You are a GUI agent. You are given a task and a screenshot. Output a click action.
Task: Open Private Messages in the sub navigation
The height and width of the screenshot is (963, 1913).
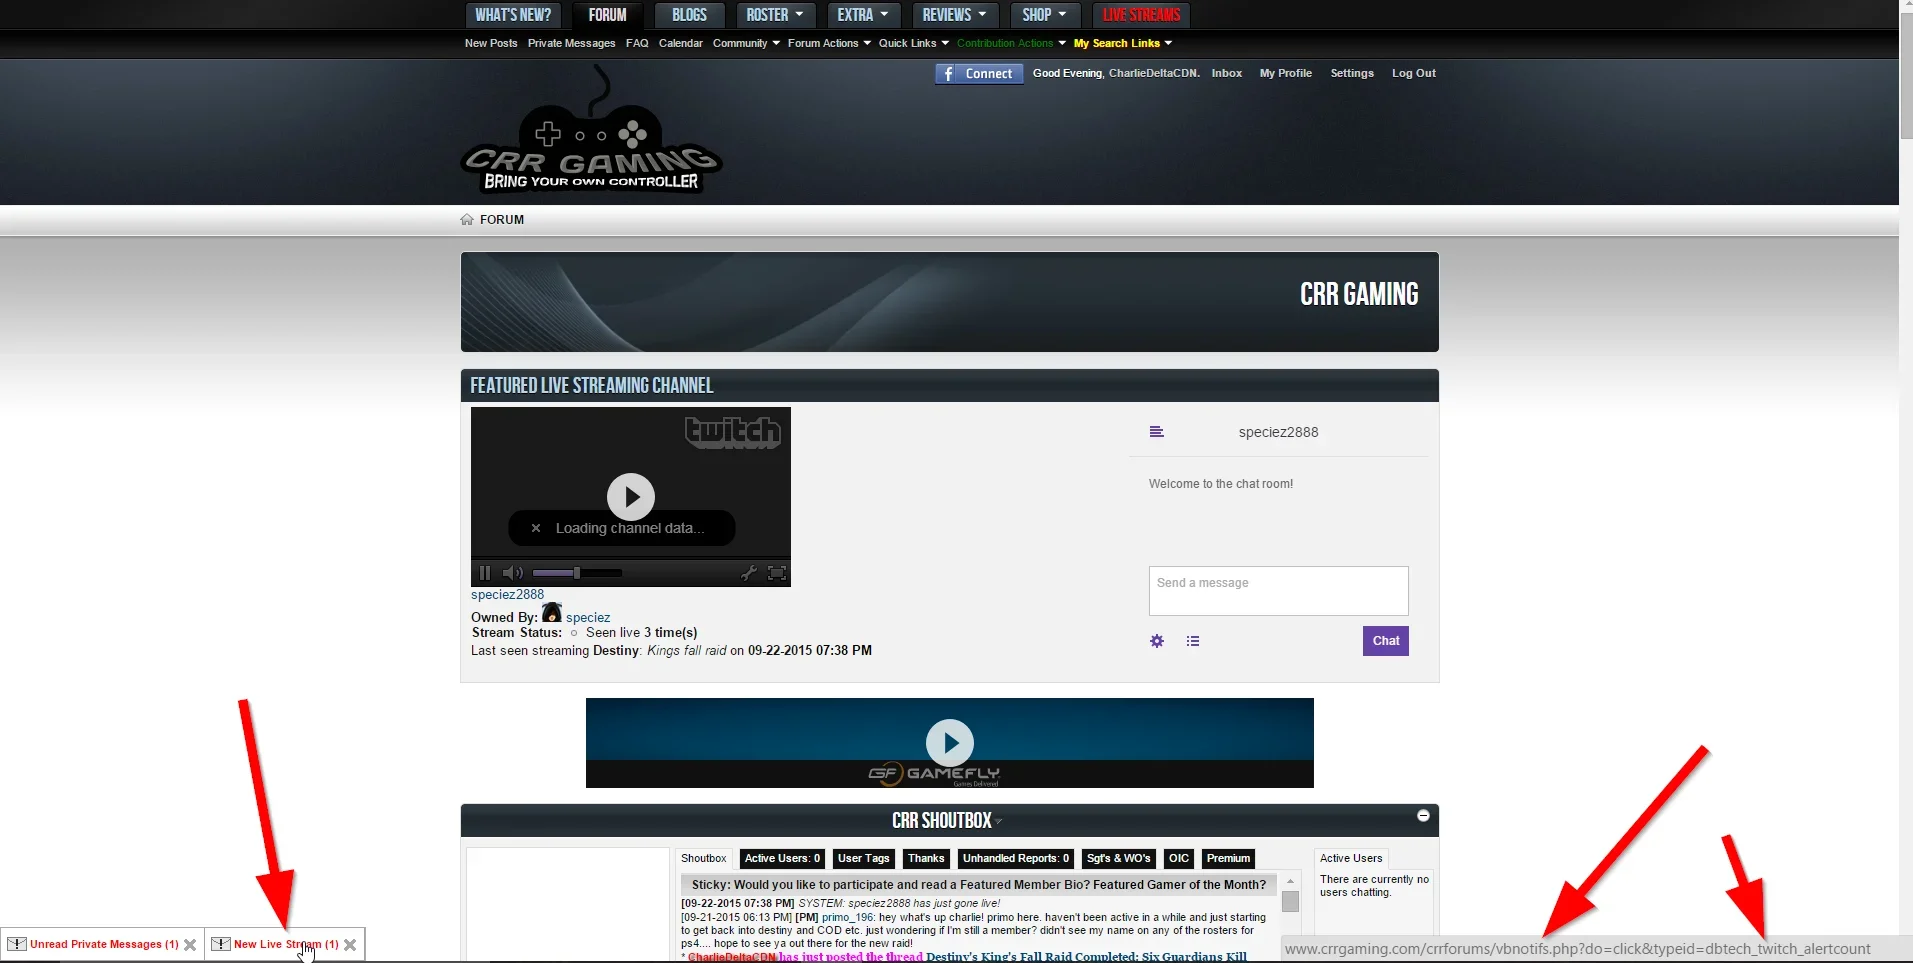point(571,43)
